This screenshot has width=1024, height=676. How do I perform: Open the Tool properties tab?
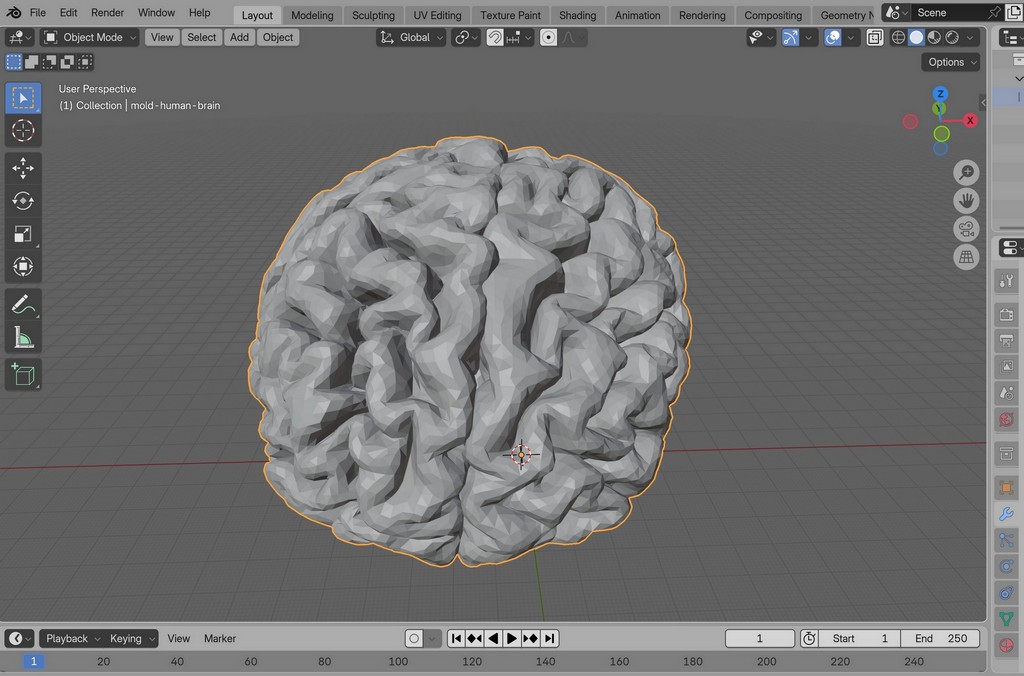coord(1006,282)
